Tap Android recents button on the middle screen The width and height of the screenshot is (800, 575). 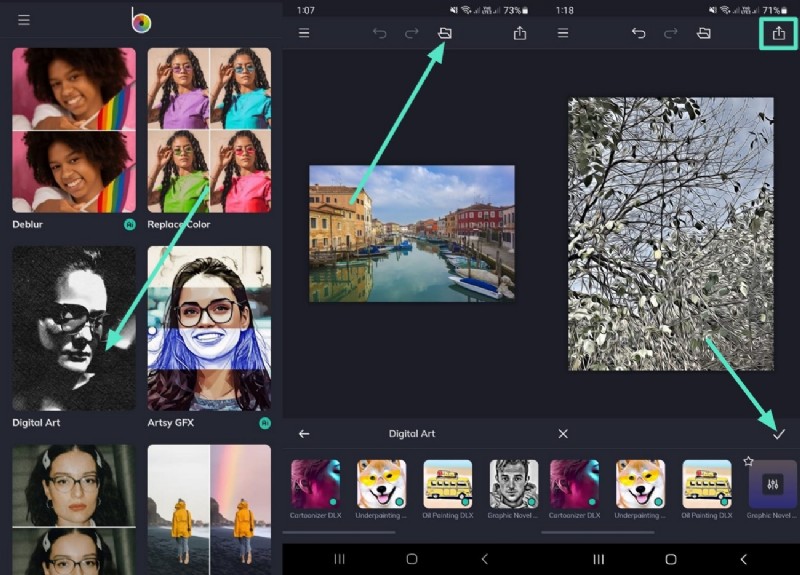tap(339, 559)
